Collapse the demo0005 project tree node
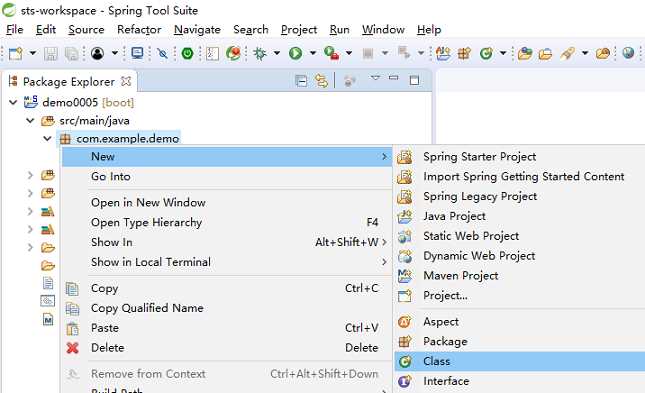Screen dimensions: 645x393 point(13,102)
